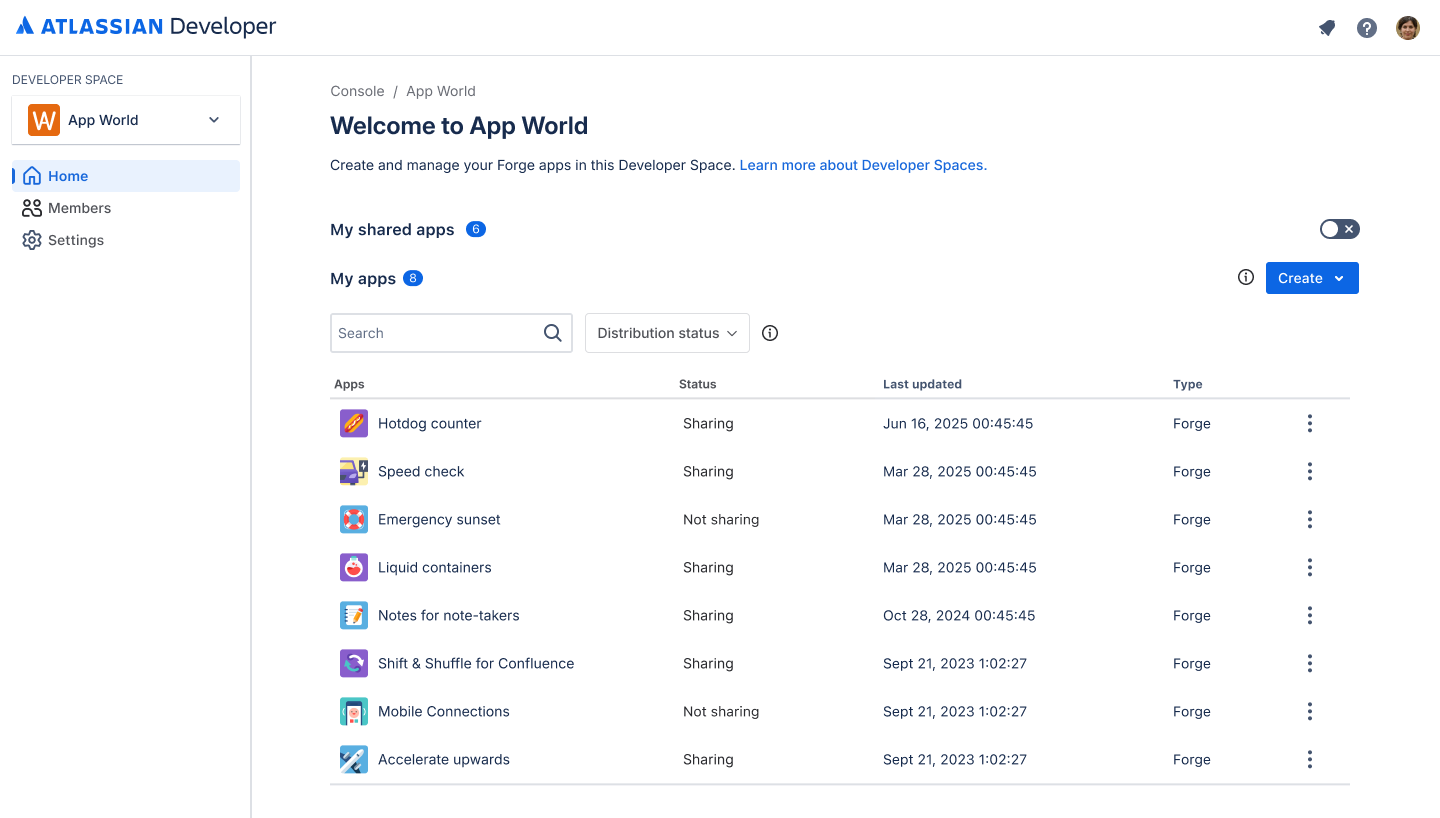
Task: Open the help question mark icon
Action: (1367, 28)
